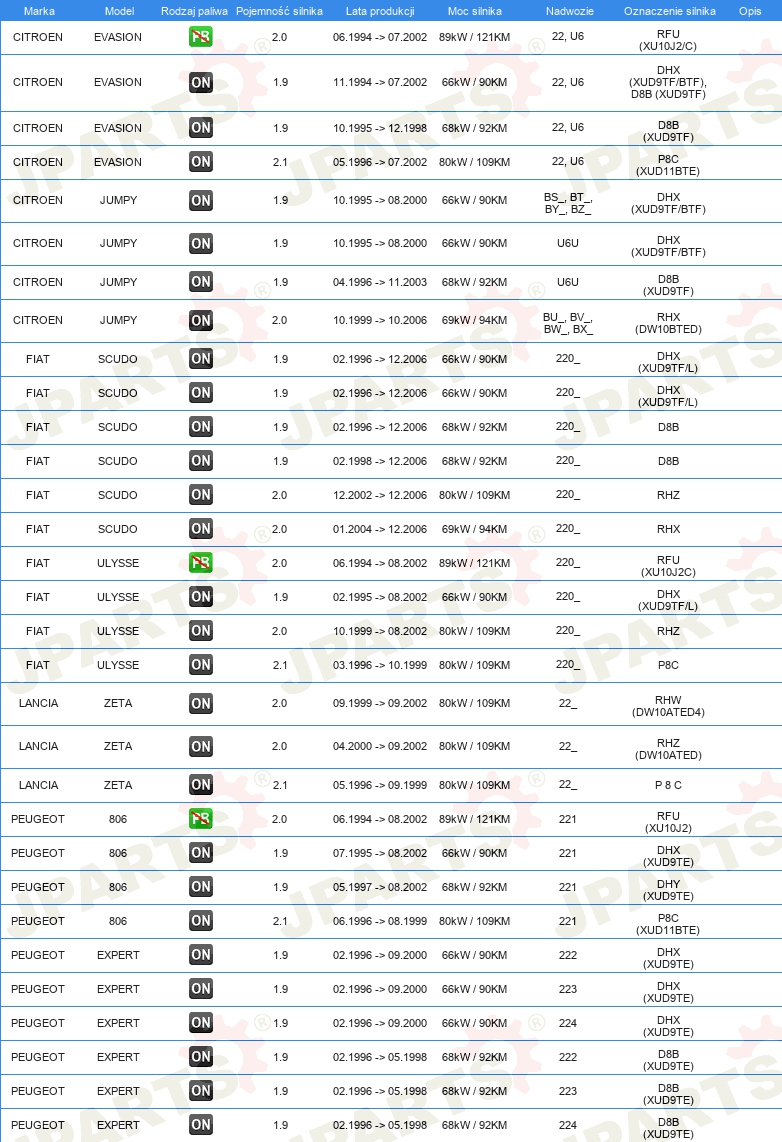This screenshot has height=1142, width=782.
Task: Select the DHX (XUD9TF/BTF), D8B engine cell
Action: pyautogui.click(x=668, y=82)
